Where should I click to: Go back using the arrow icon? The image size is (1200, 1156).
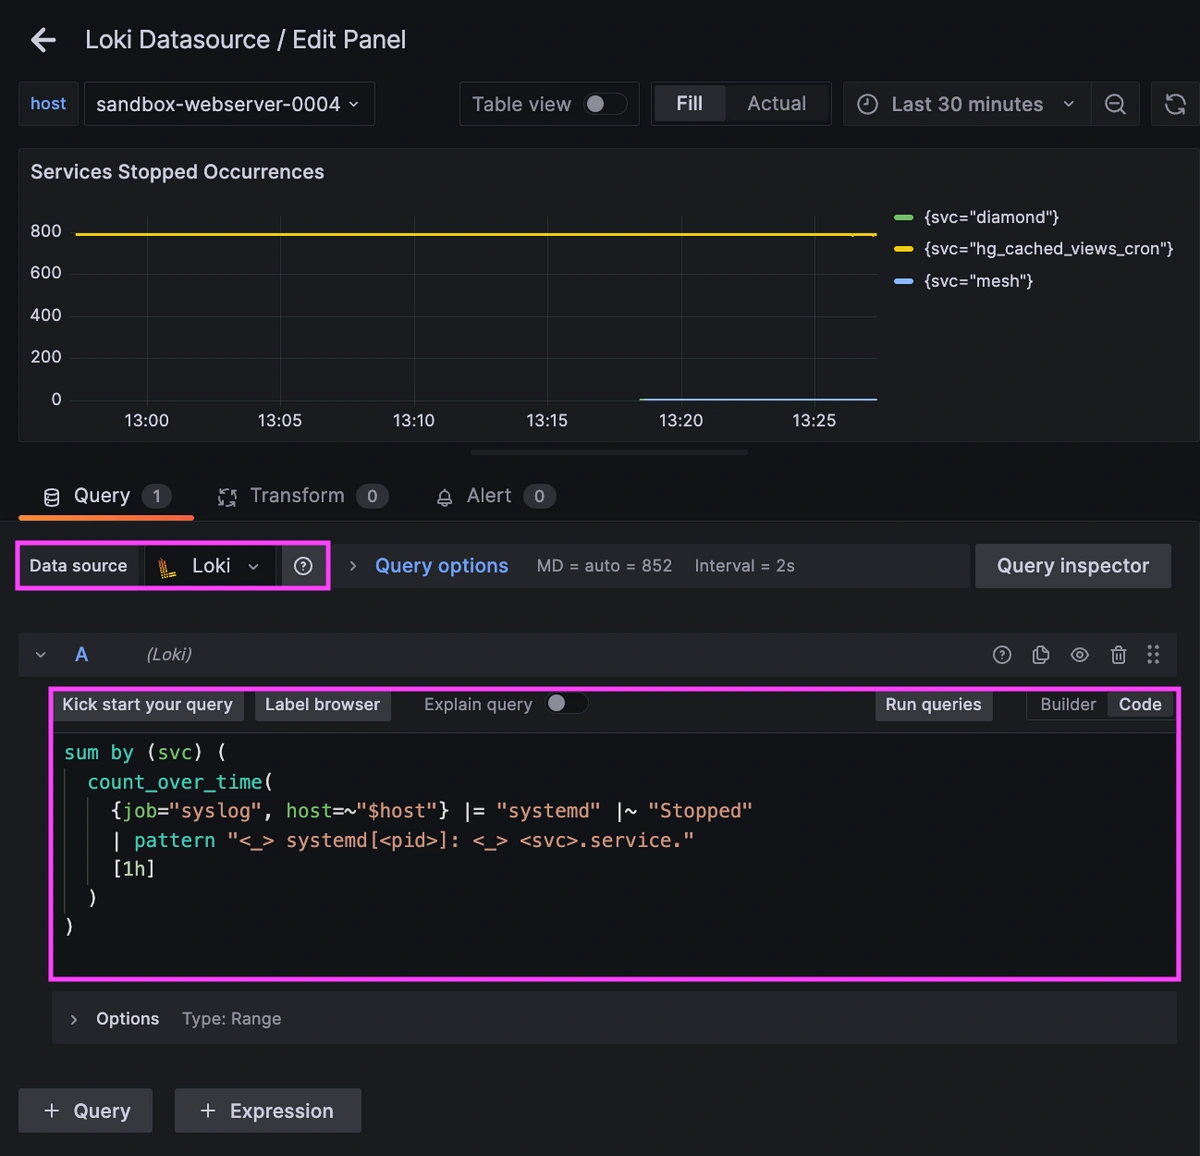click(43, 40)
